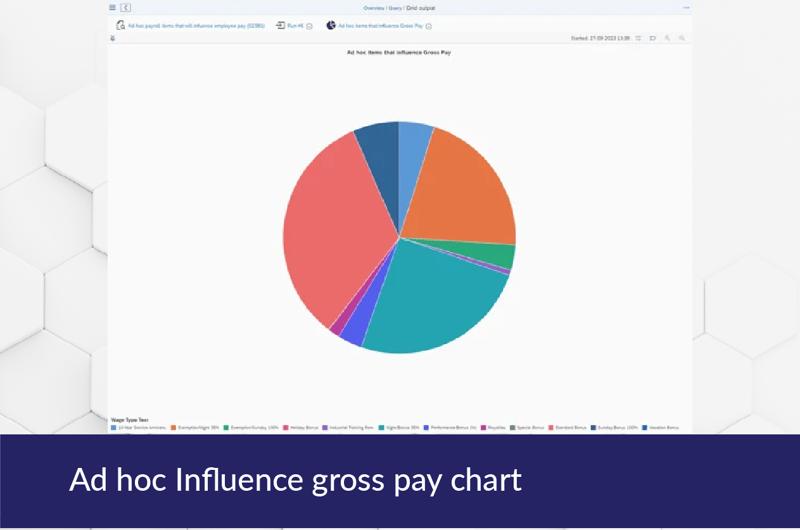Viewport: 800px width, 530px height.
Task: Click the Sunday Bonus 100% legend swatch
Action: (x=593, y=427)
